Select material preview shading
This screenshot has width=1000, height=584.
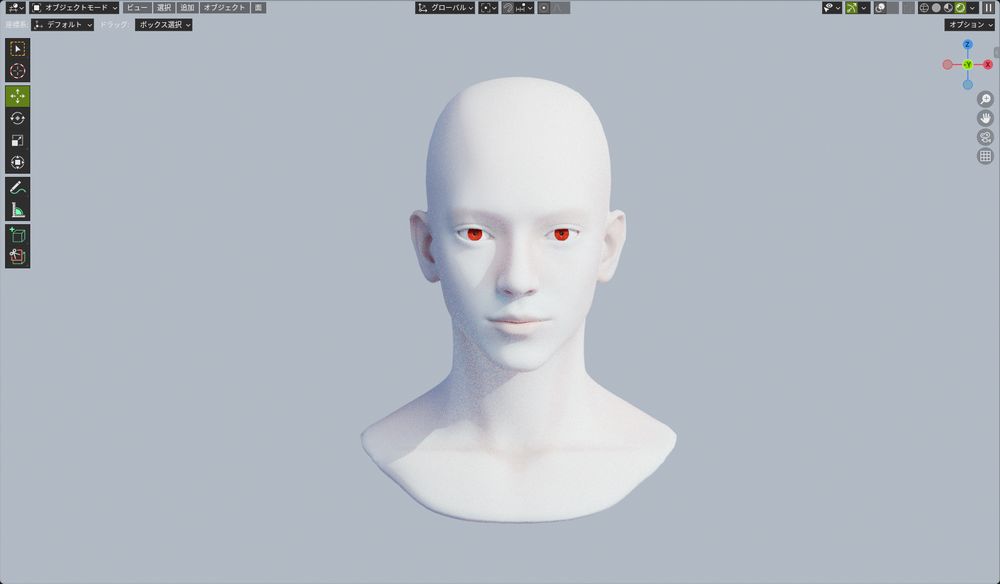(x=948, y=8)
